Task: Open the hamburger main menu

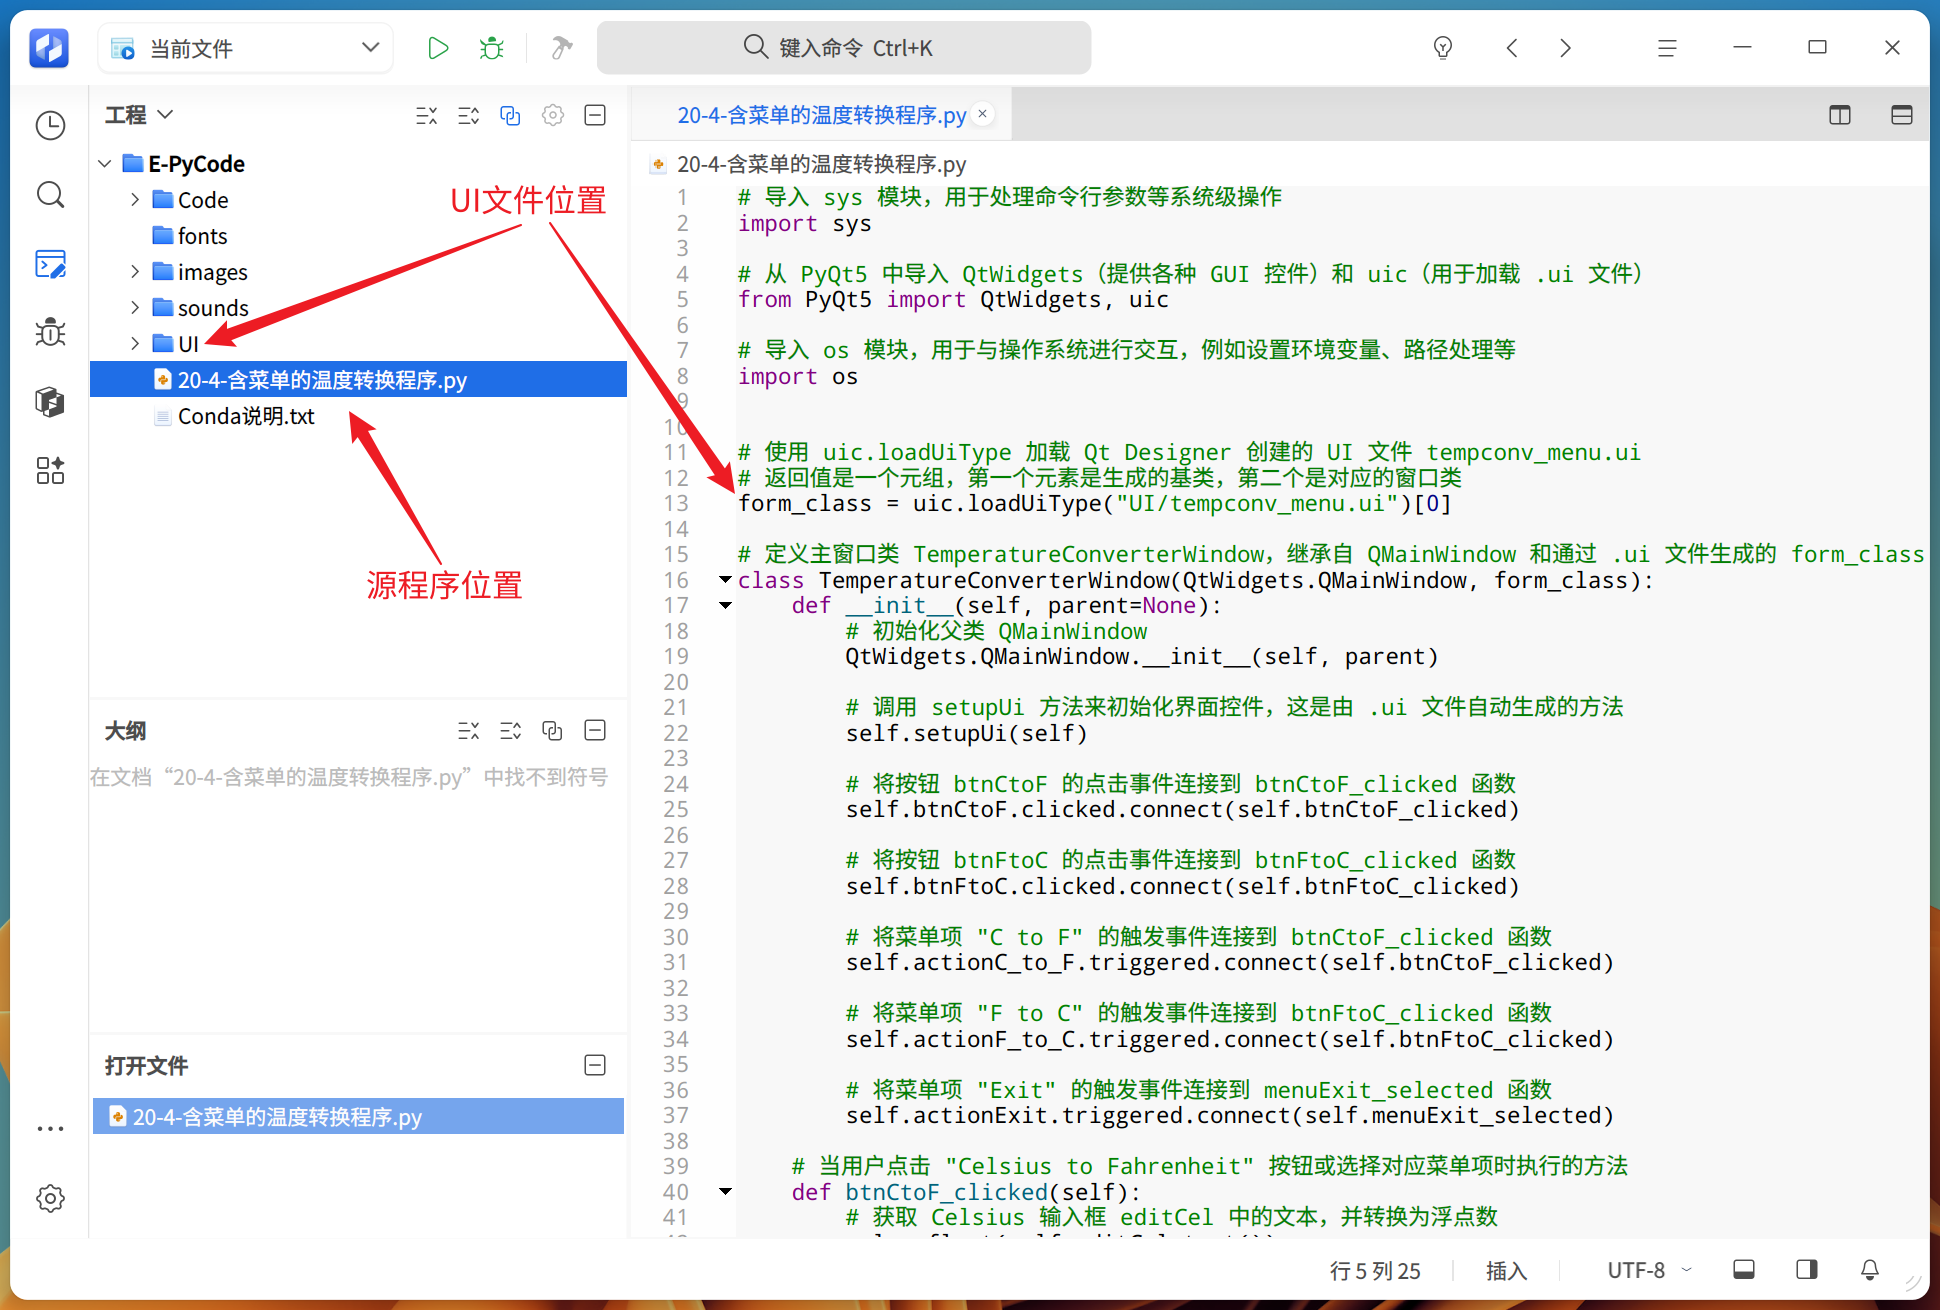Action: pyautogui.click(x=1667, y=48)
